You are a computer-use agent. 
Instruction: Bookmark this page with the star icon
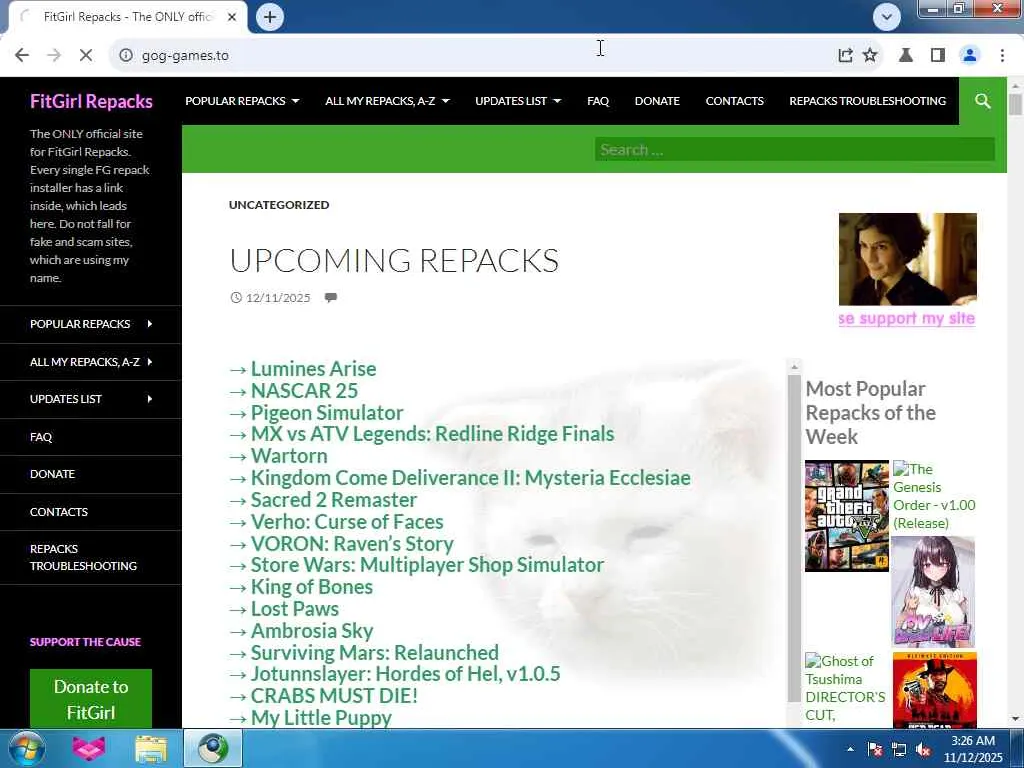pyautogui.click(x=870, y=56)
